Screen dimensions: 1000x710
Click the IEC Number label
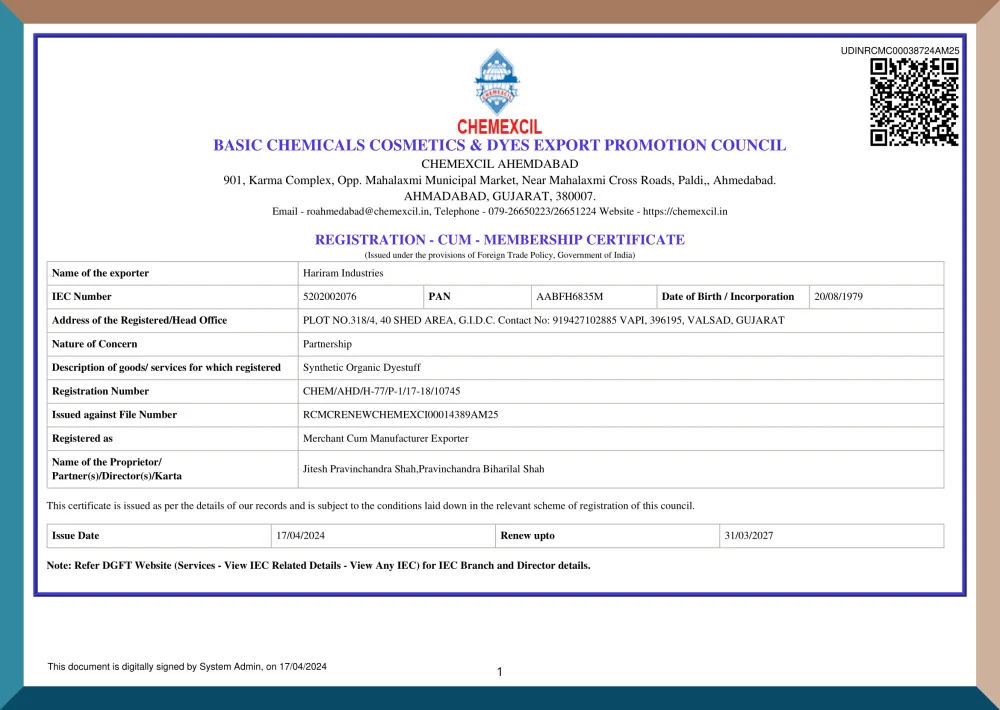coord(82,297)
